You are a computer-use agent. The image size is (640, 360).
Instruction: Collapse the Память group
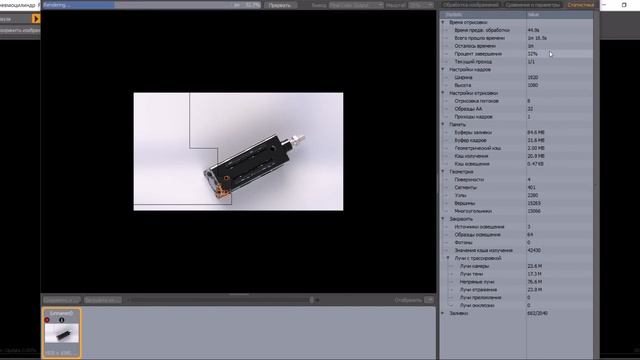coord(443,124)
